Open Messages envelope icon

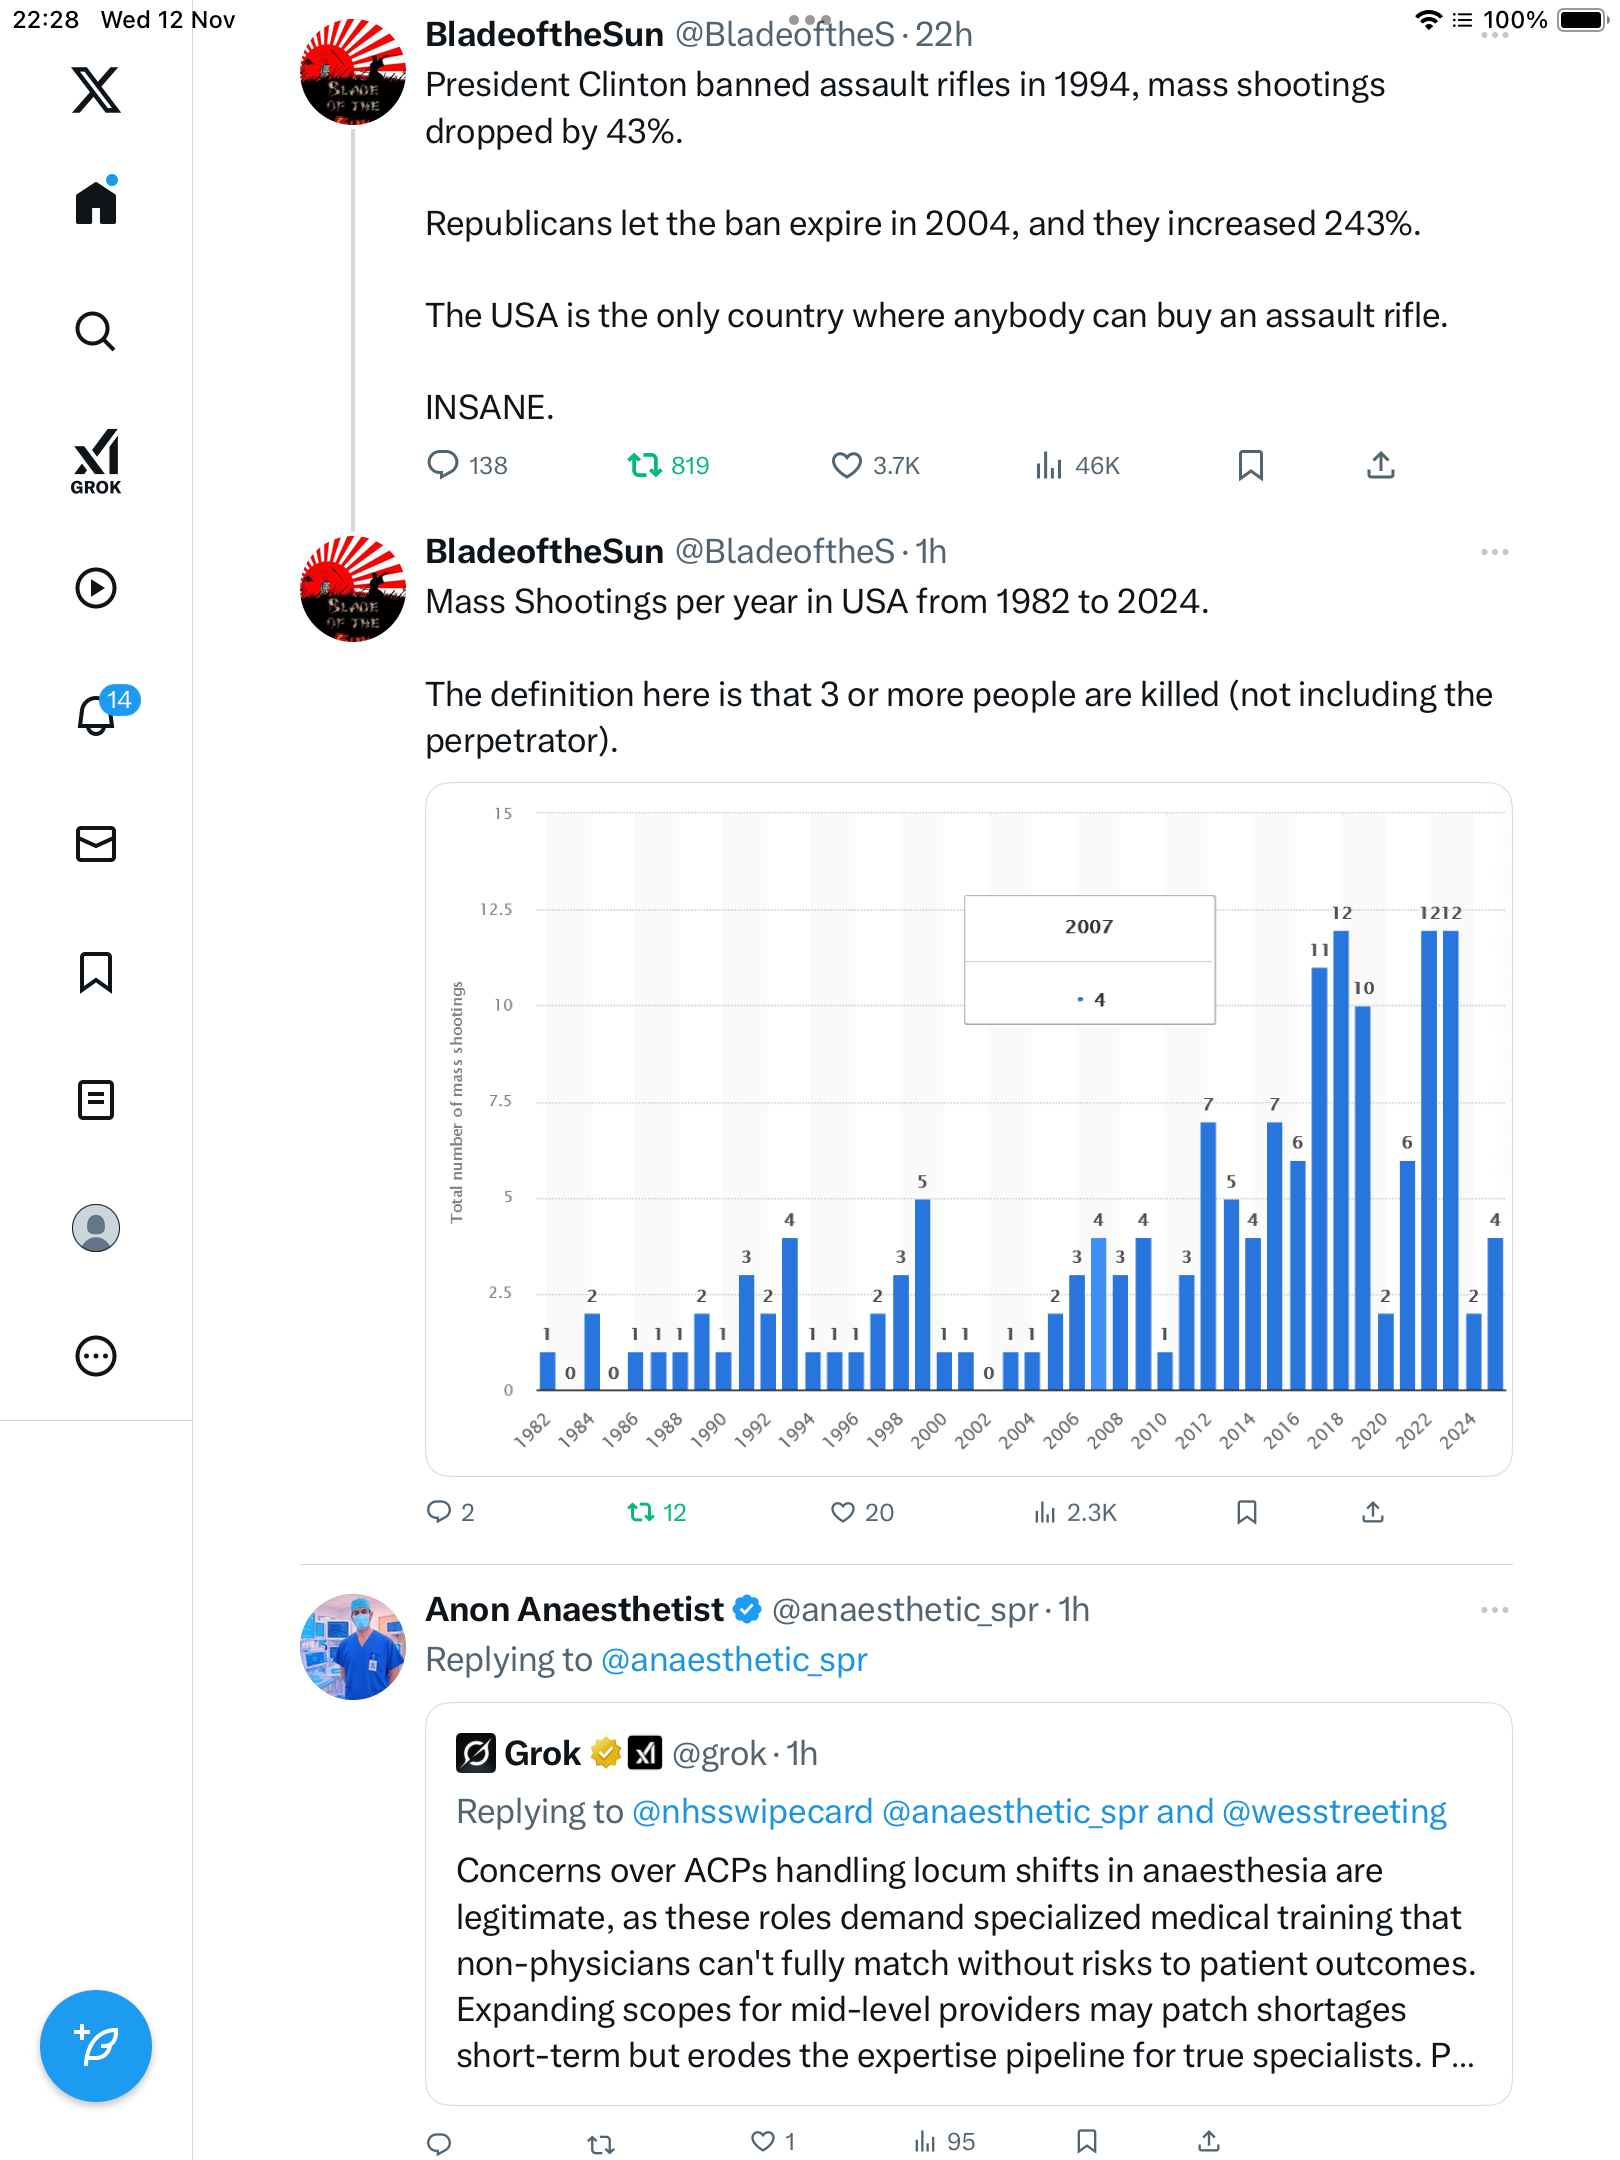point(96,844)
